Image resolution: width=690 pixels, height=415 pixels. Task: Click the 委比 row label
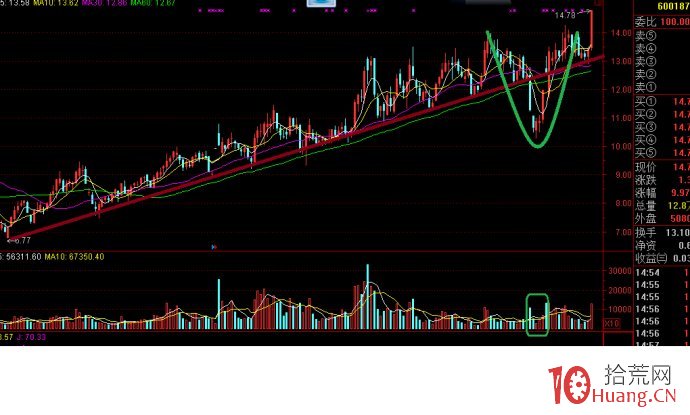tap(645, 22)
